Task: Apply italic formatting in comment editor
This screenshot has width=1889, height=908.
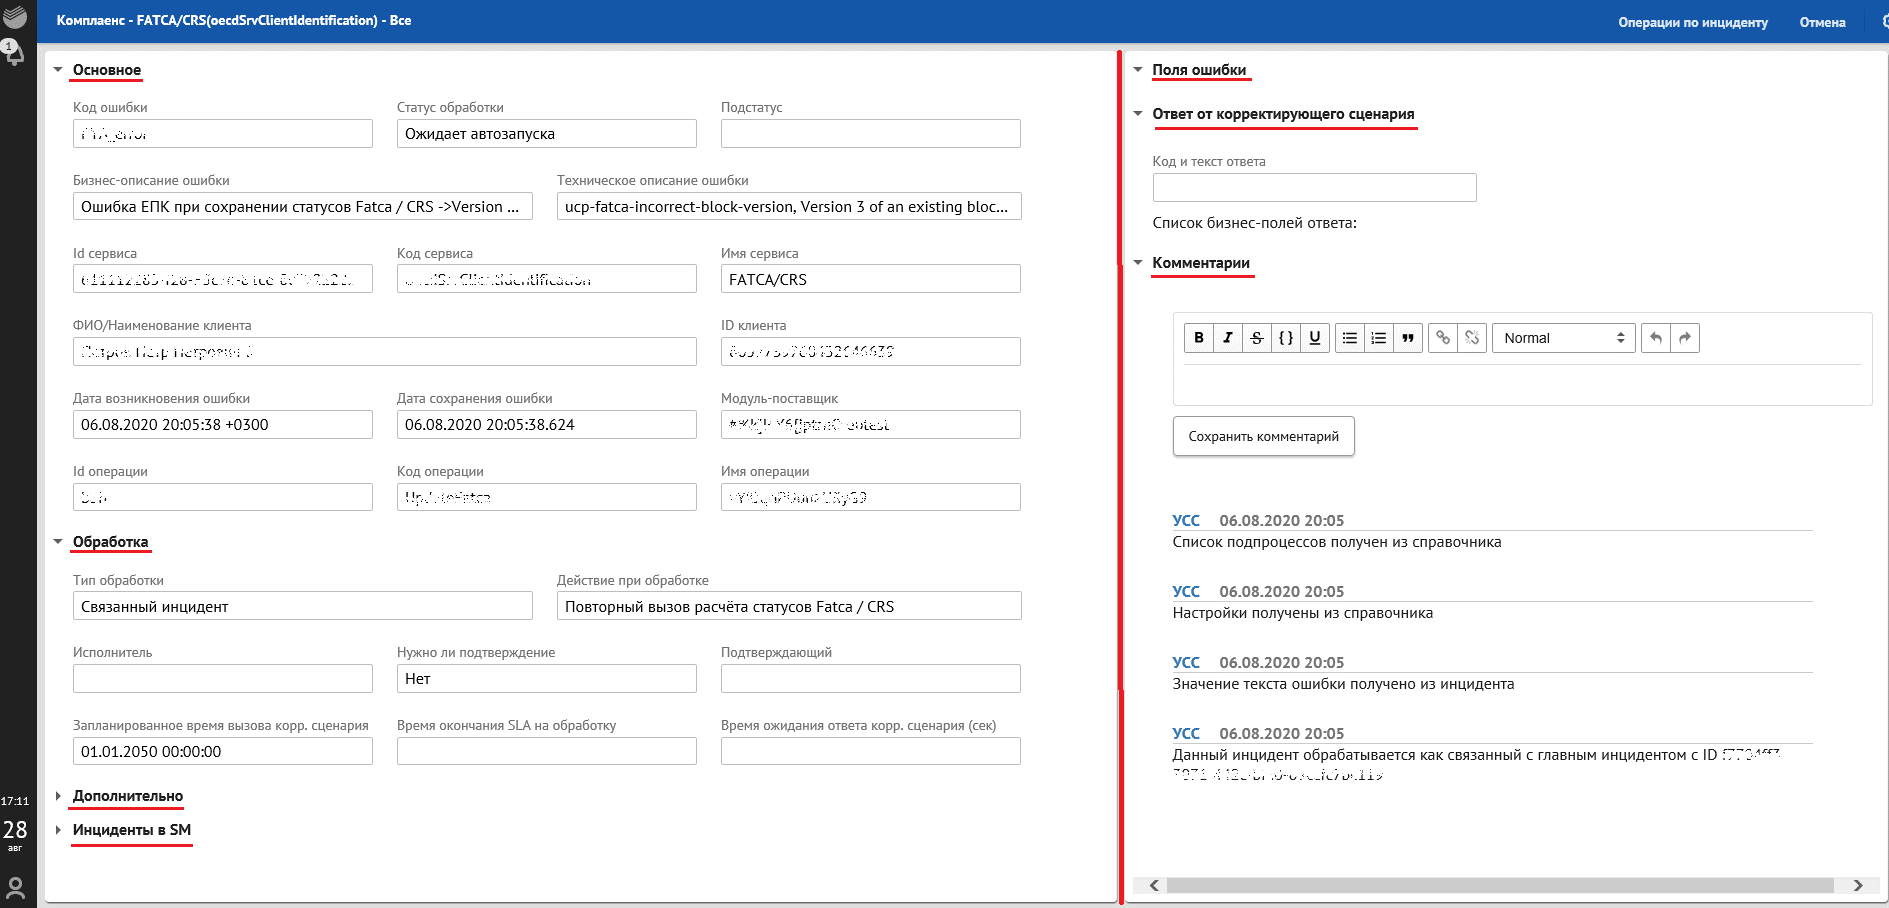Action: coord(1227,338)
